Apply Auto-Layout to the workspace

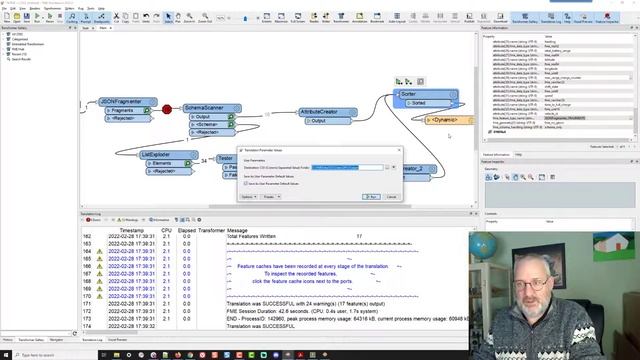point(397,17)
